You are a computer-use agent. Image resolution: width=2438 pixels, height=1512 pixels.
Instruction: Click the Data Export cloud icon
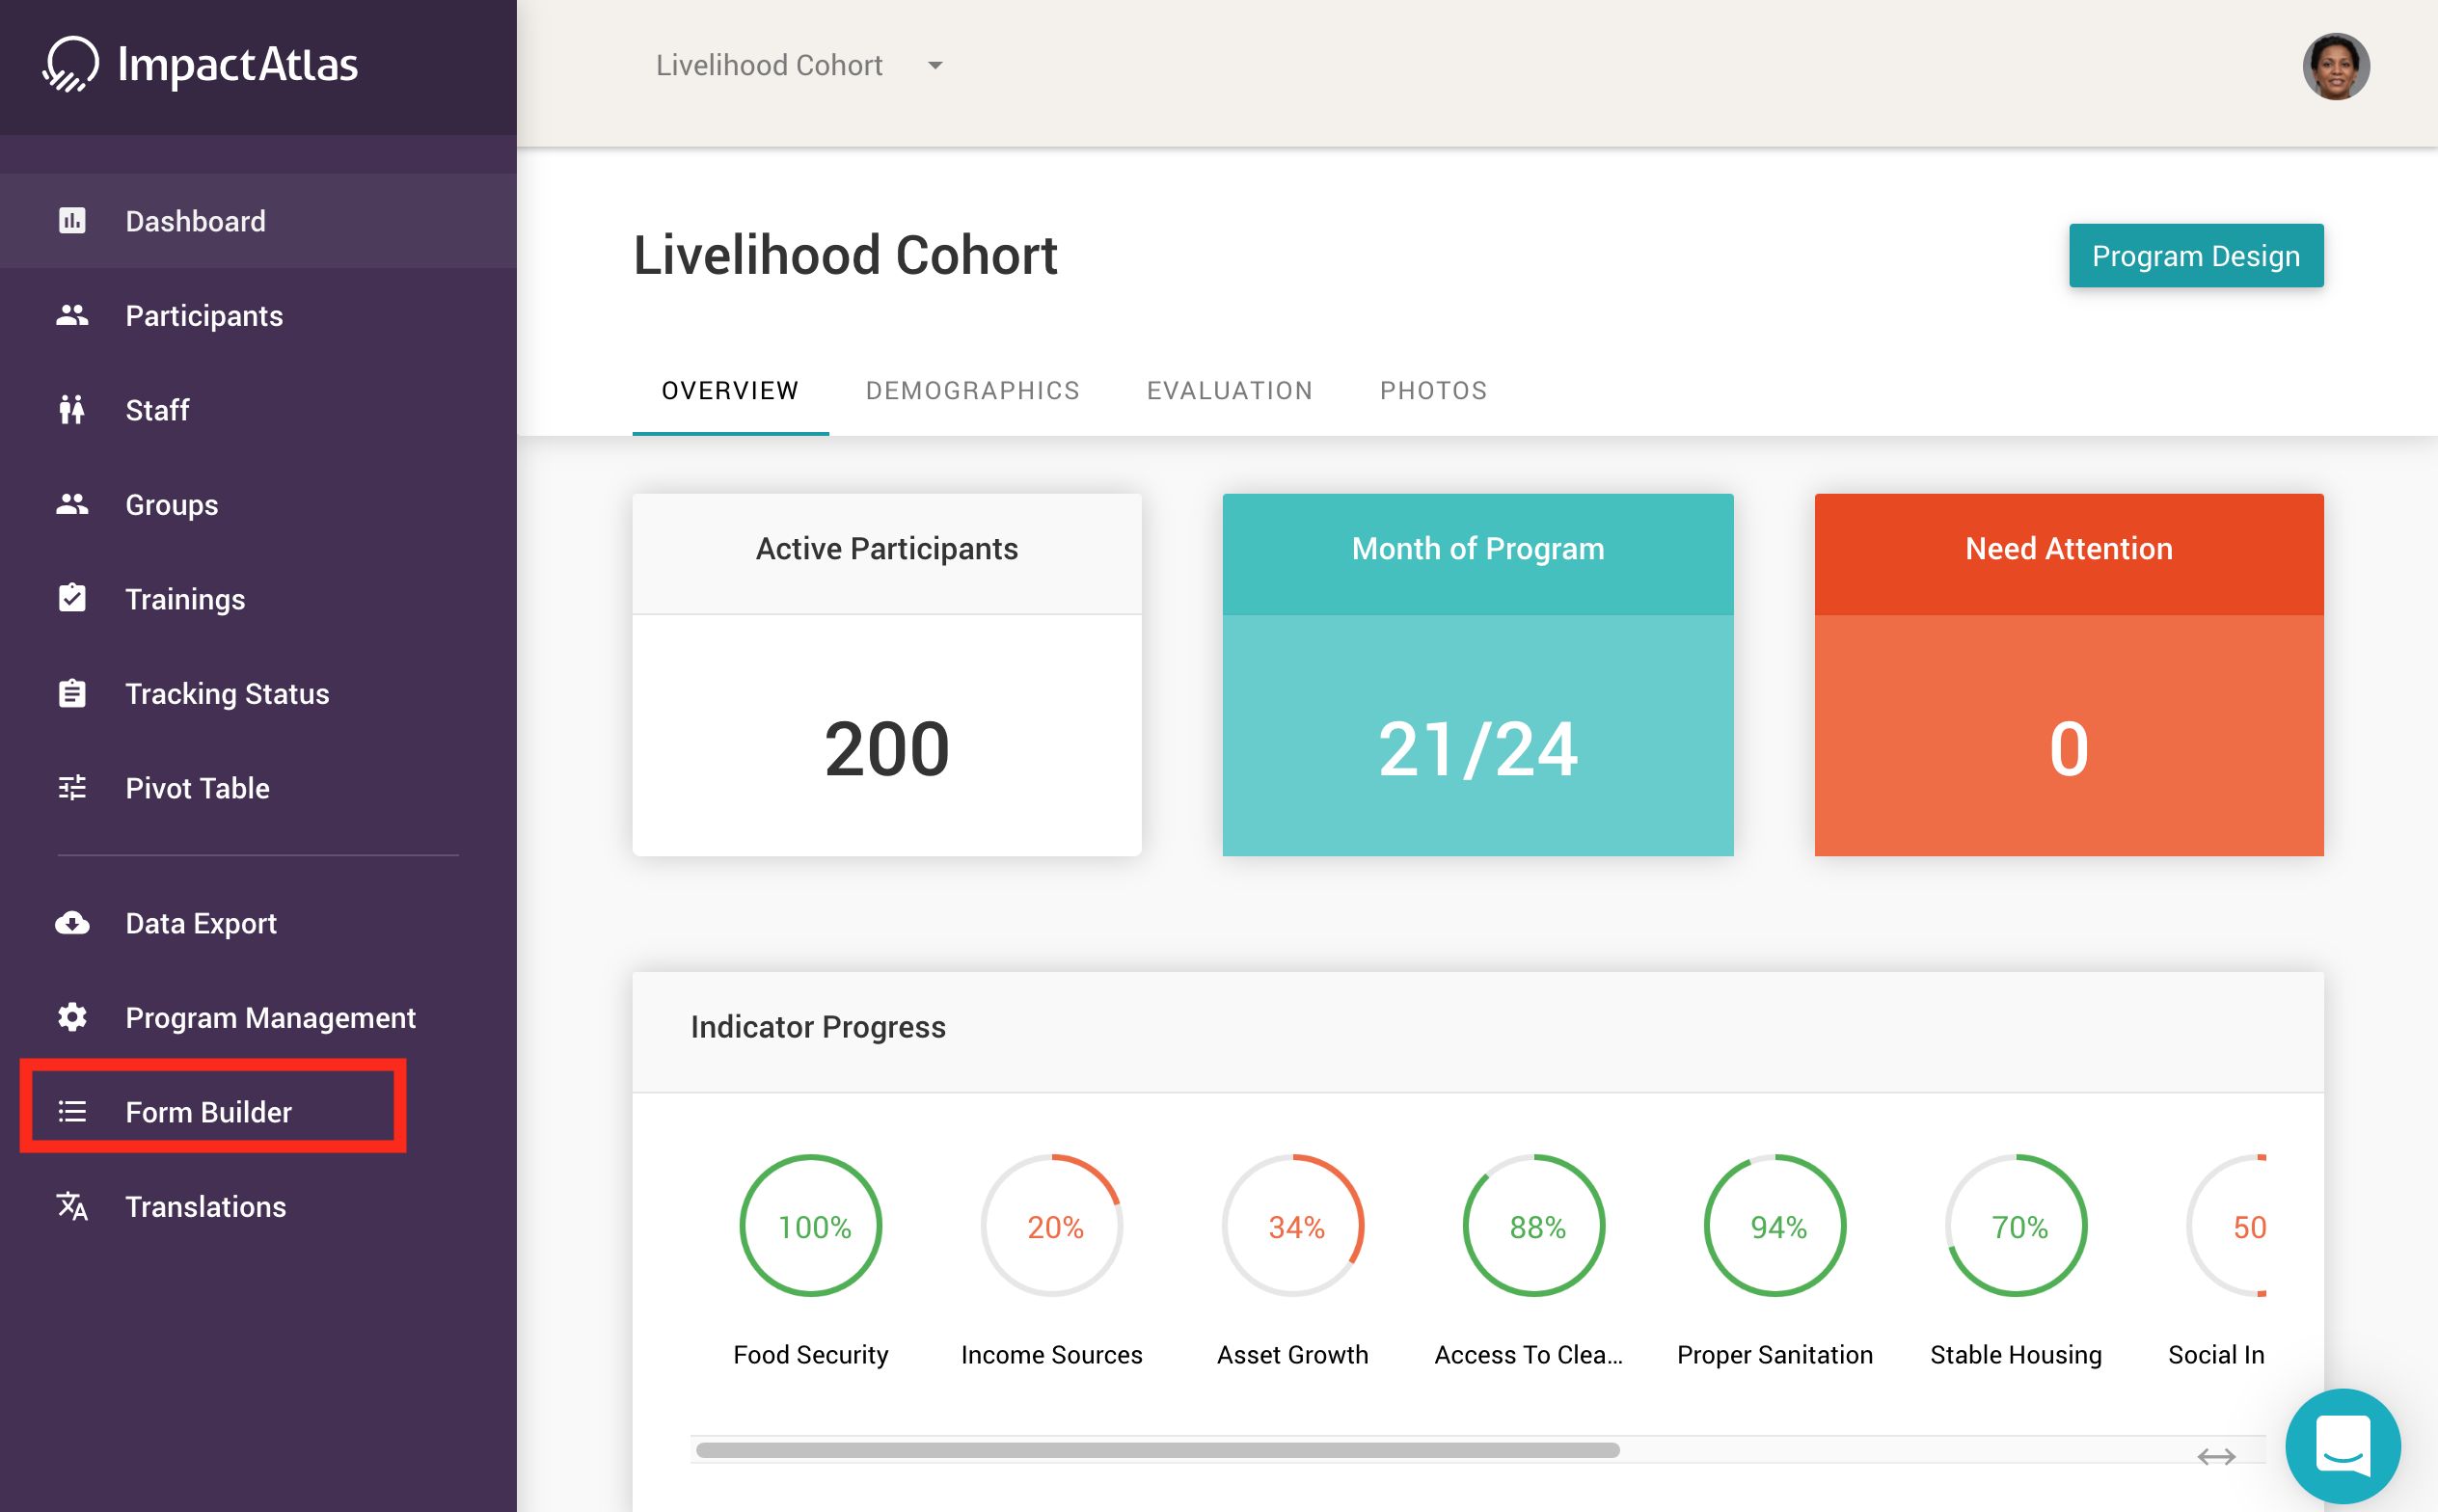coord(72,922)
